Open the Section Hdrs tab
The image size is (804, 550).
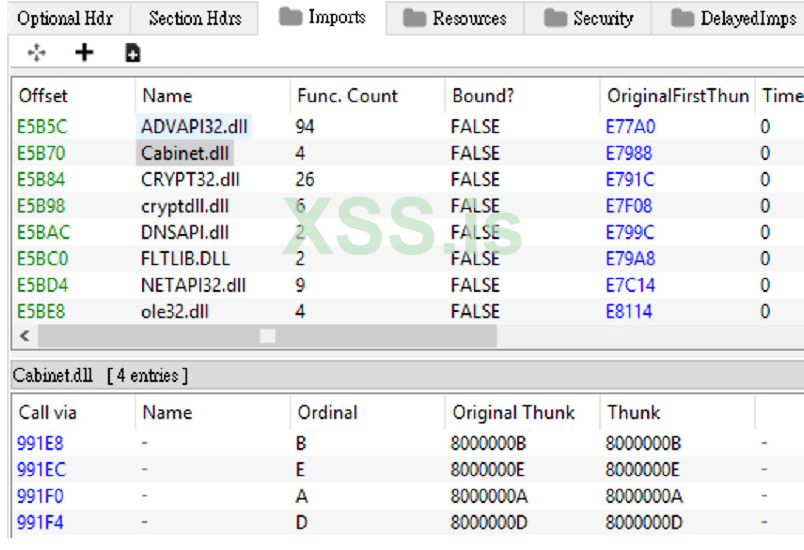pos(195,18)
